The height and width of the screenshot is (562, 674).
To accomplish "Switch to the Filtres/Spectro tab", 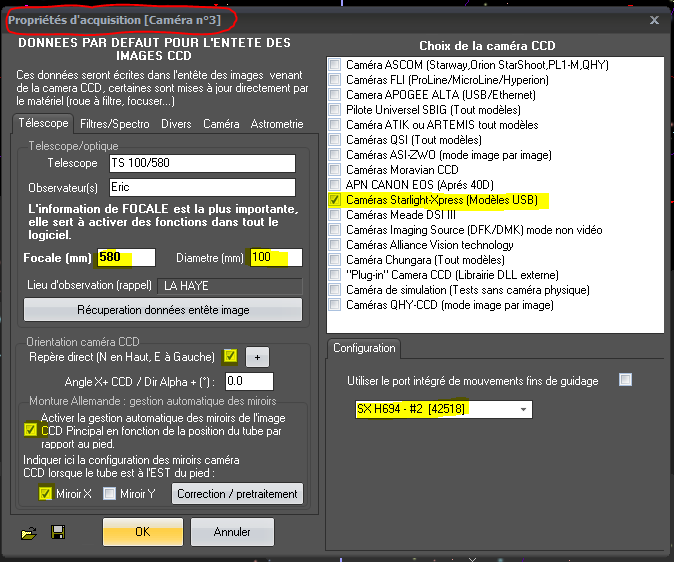I will pos(114,124).
